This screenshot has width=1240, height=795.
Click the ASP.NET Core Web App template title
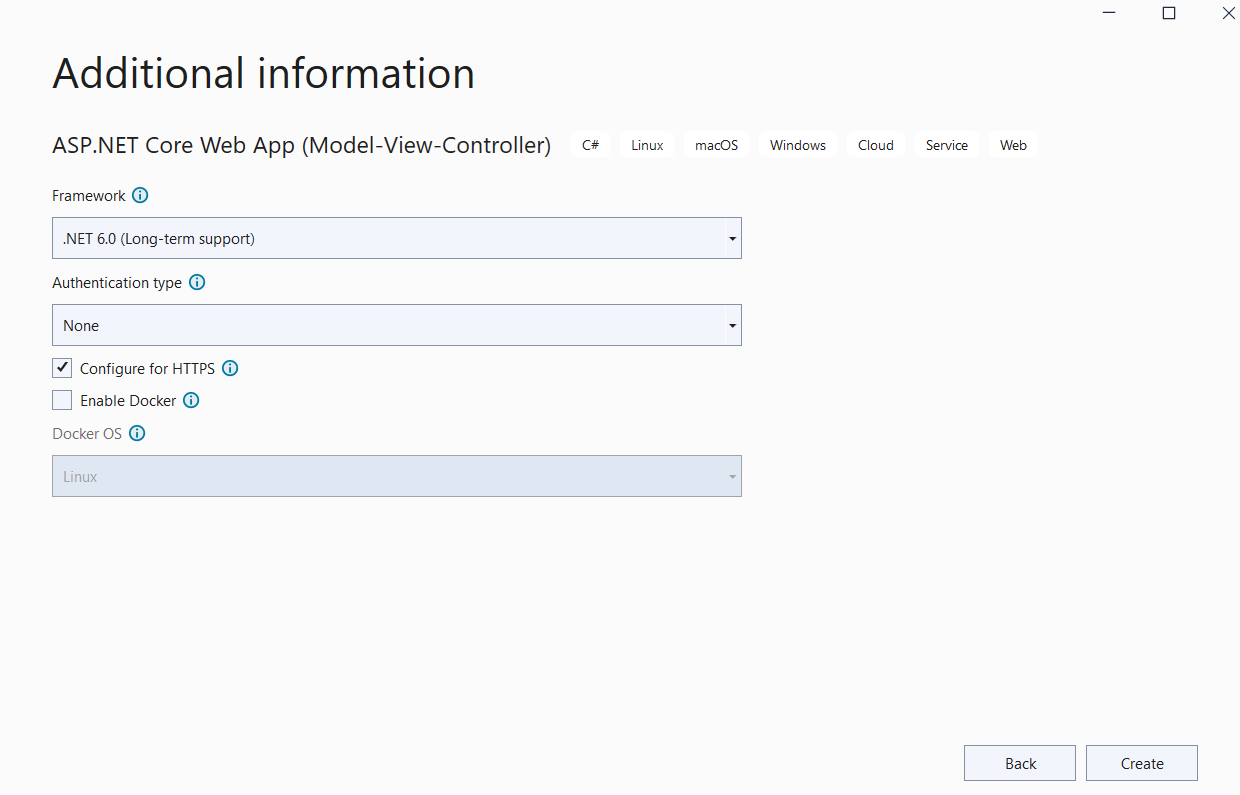[302, 146]
